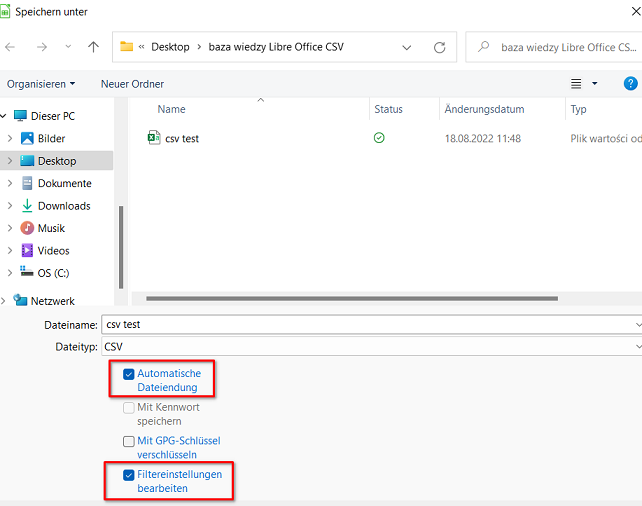Screen dimensions: 642x506
Task: Click the navigation pane vertical scrollbar
Action: [x=121, y=247]
